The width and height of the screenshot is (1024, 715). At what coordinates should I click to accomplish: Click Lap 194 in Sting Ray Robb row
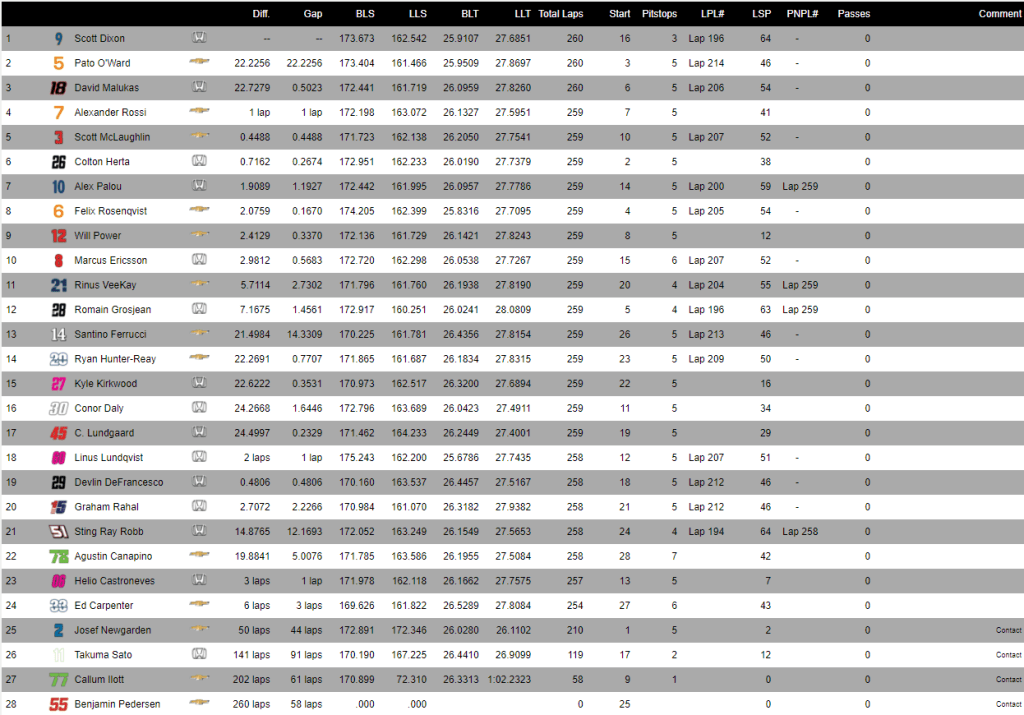tap(706, 532)
